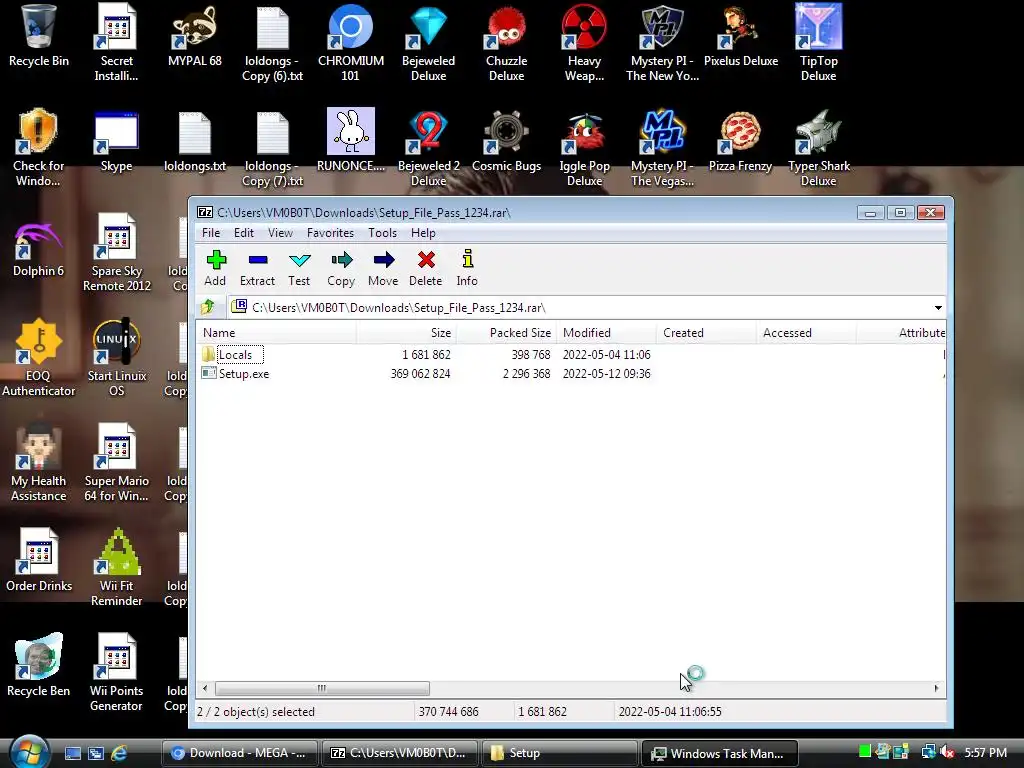1024x768 pixels.
Task: Expand the address bar path dropdown
Action: [x=938, y=308]
